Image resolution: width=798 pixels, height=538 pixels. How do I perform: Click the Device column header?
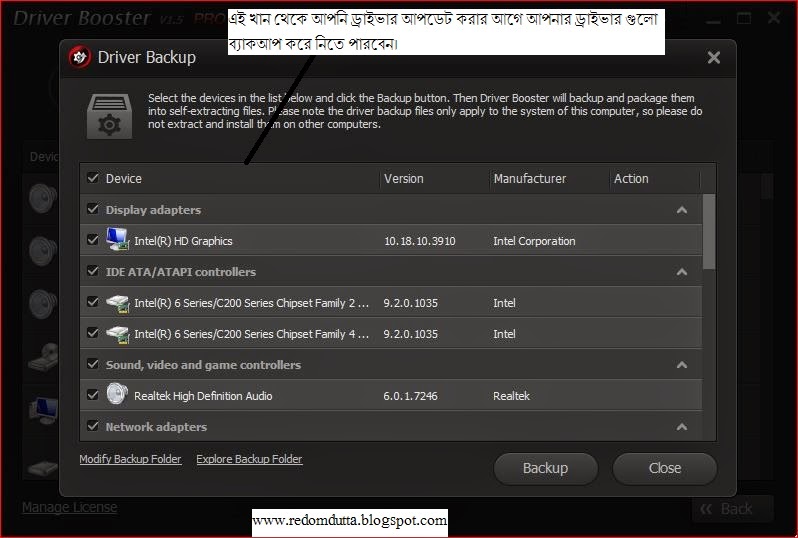(124, 179)
